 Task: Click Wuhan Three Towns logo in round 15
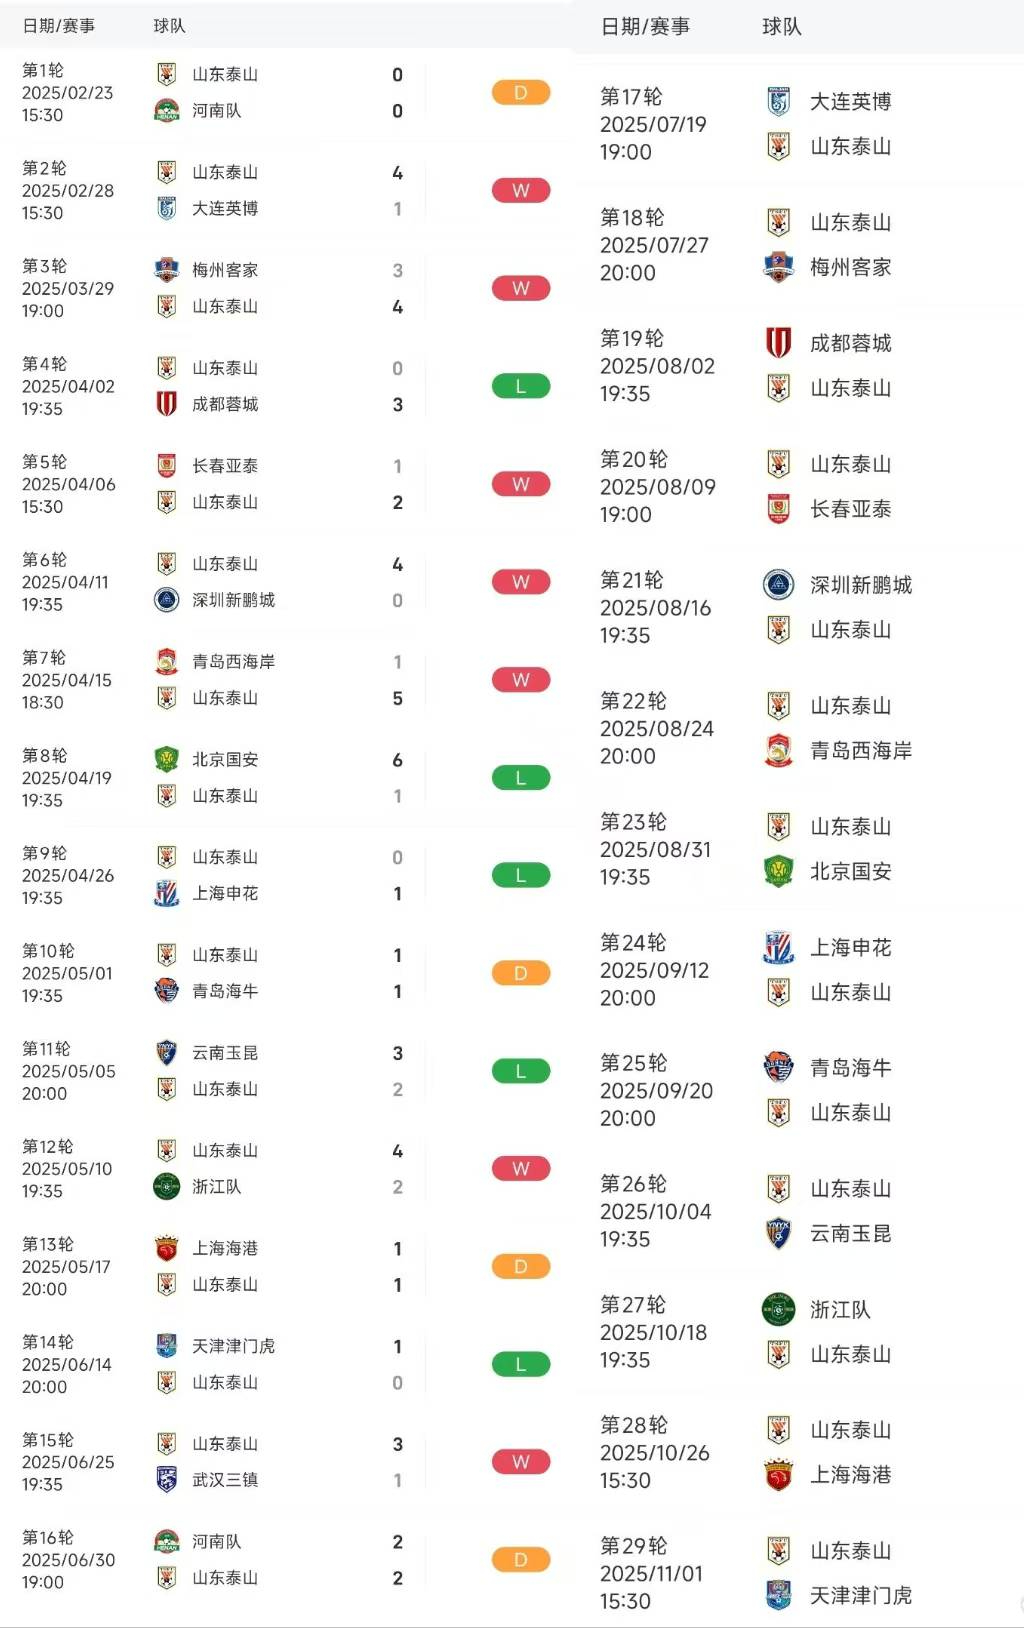click(166, 1480)
